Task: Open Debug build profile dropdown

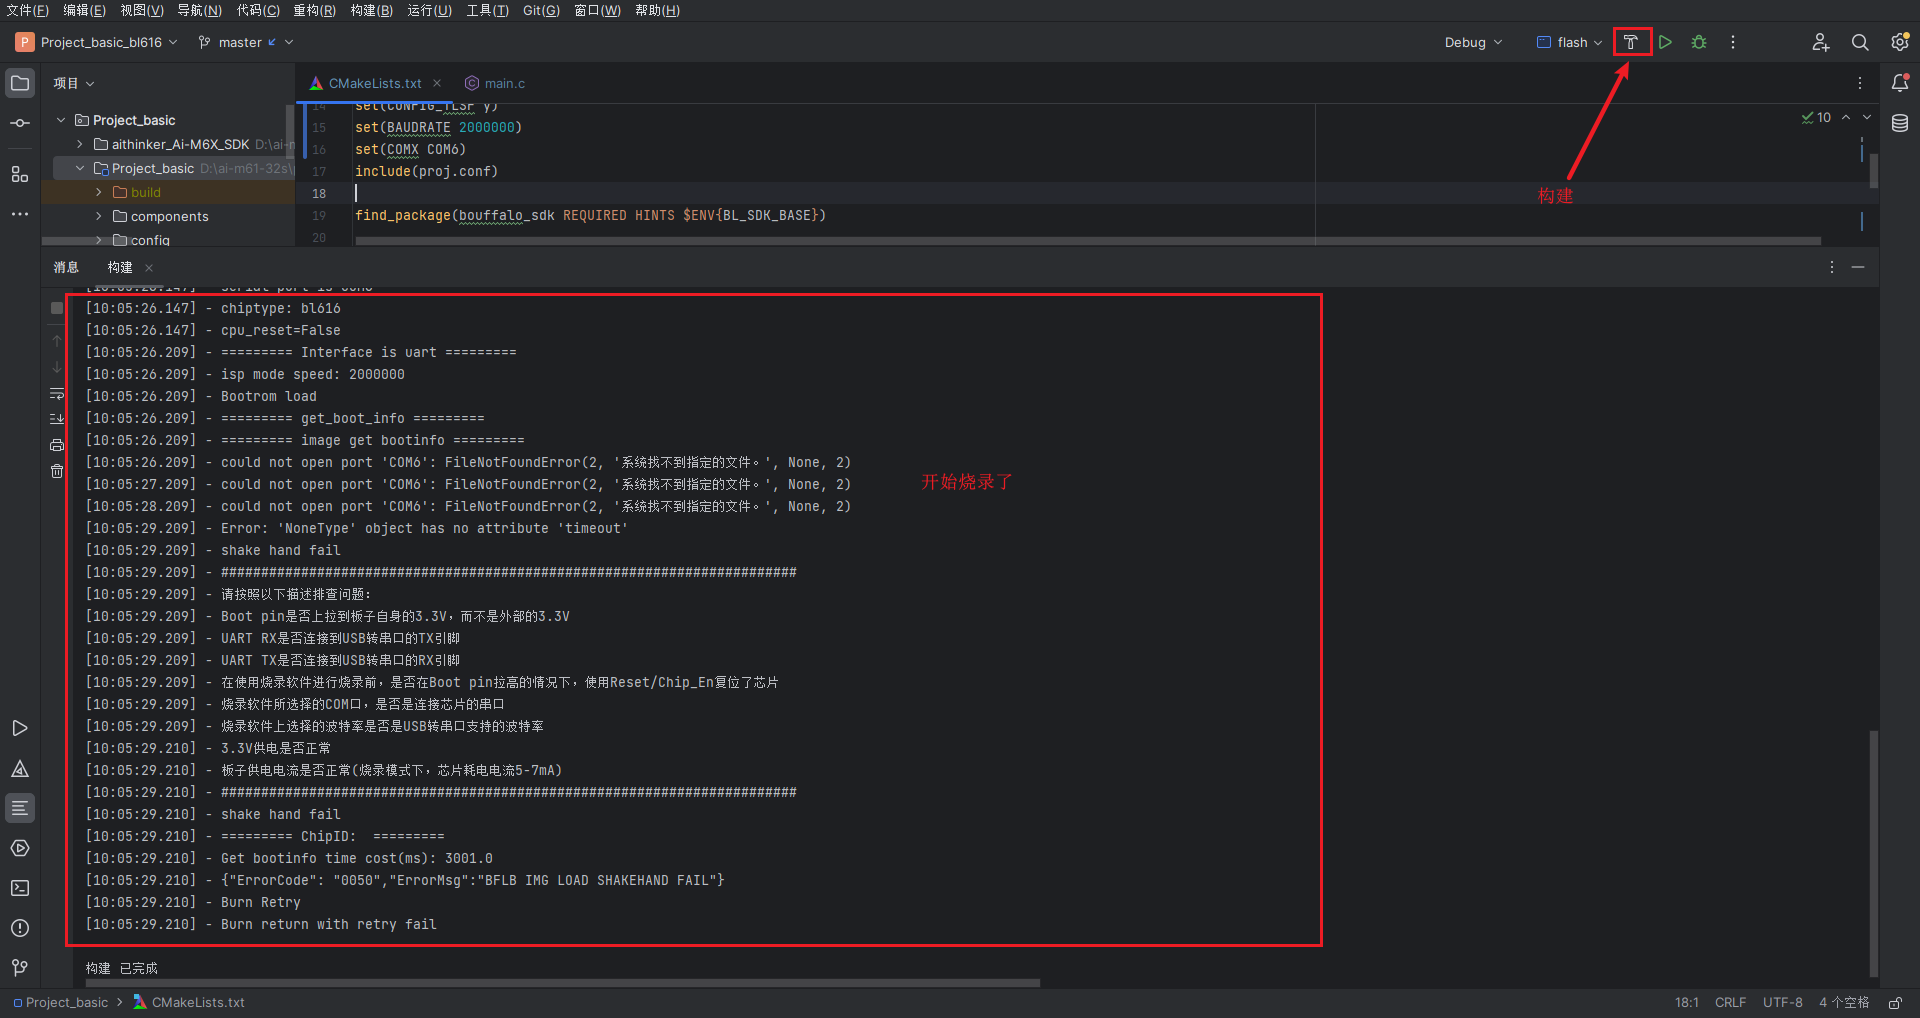Action: (x=1473, y=42)
